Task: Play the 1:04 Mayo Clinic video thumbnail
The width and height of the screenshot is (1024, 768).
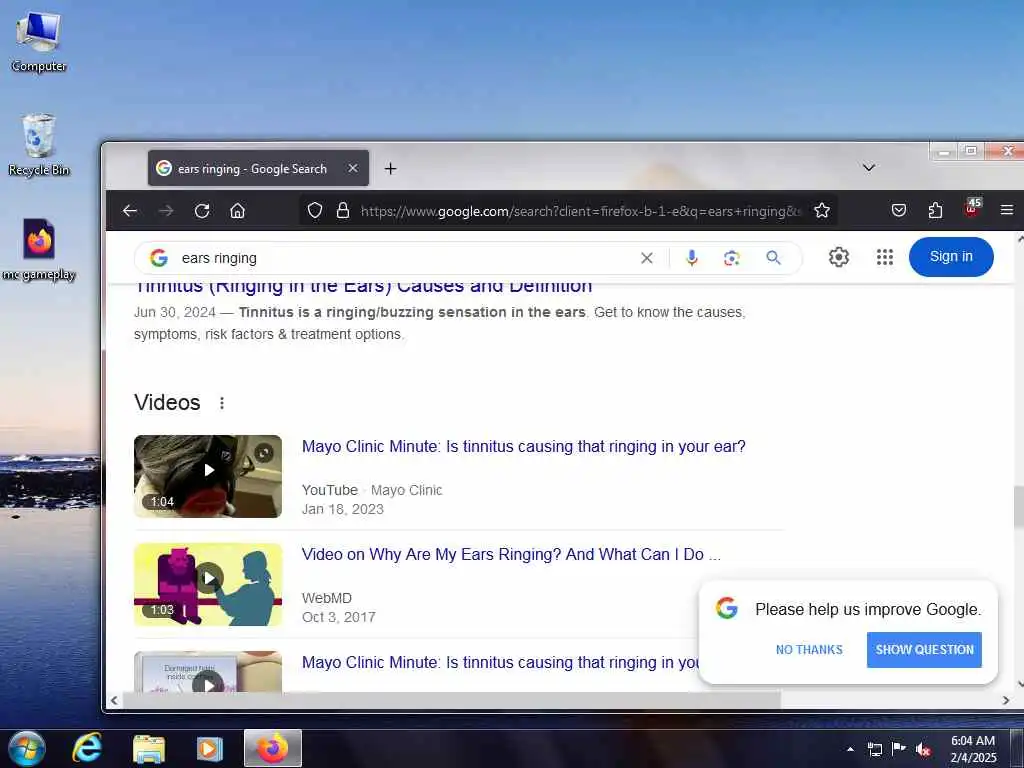Action: 208,477
